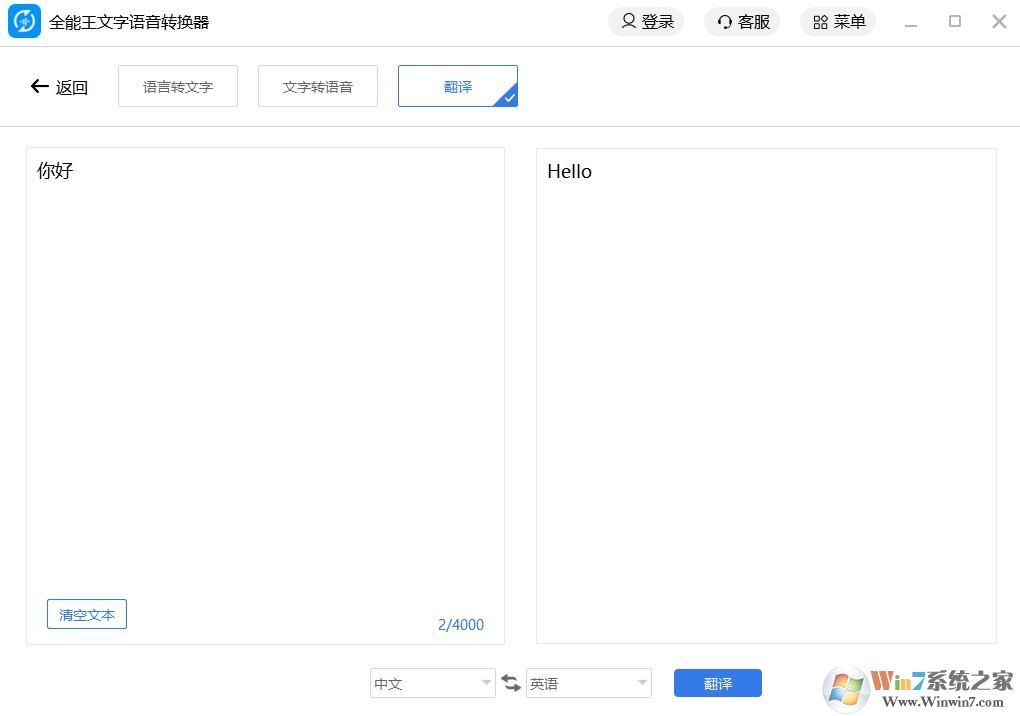Screen dimensions: 1020x716
Task: Open the target language 英语 dropdown
Action: [x=588, y=683]
